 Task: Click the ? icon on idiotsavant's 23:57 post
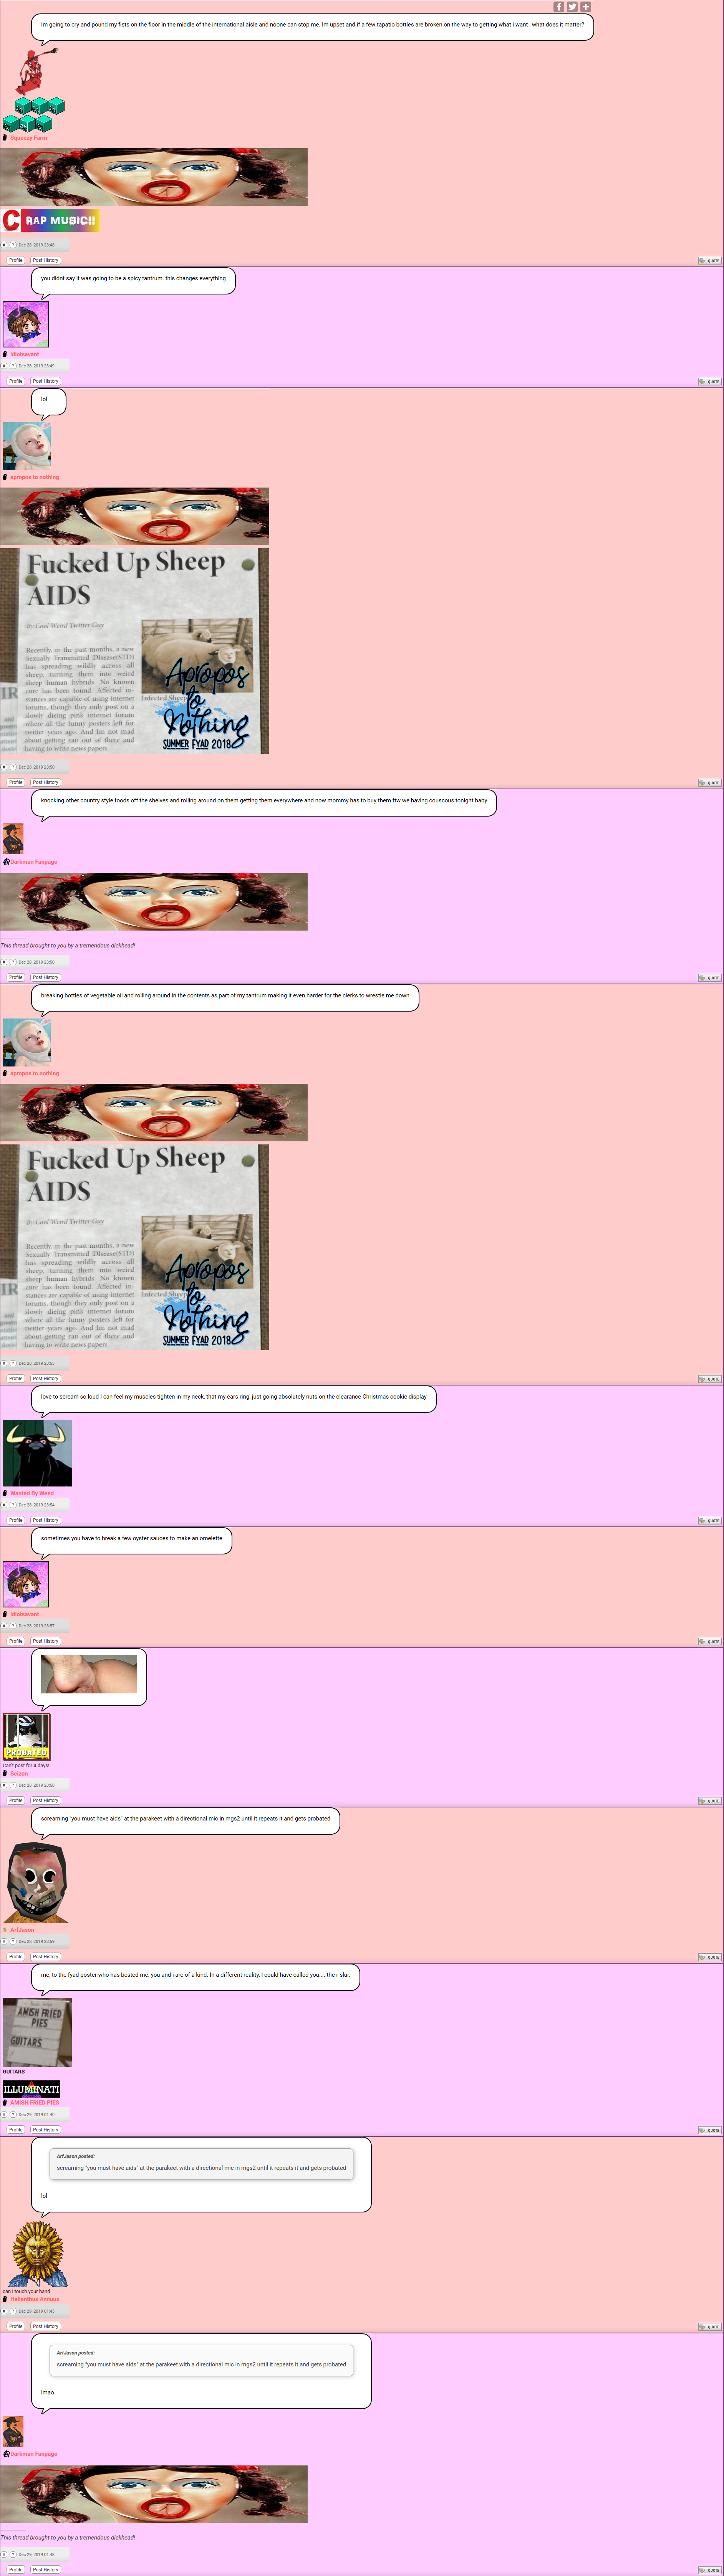coord(13,1626)
